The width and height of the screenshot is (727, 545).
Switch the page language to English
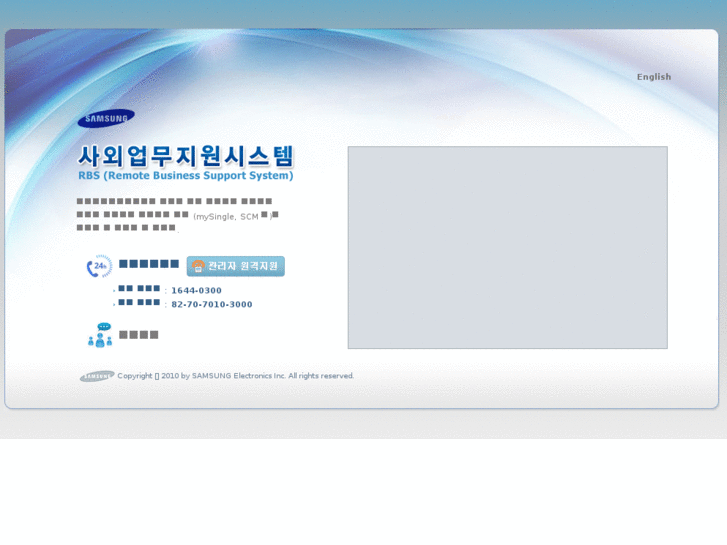pos(654,77)
